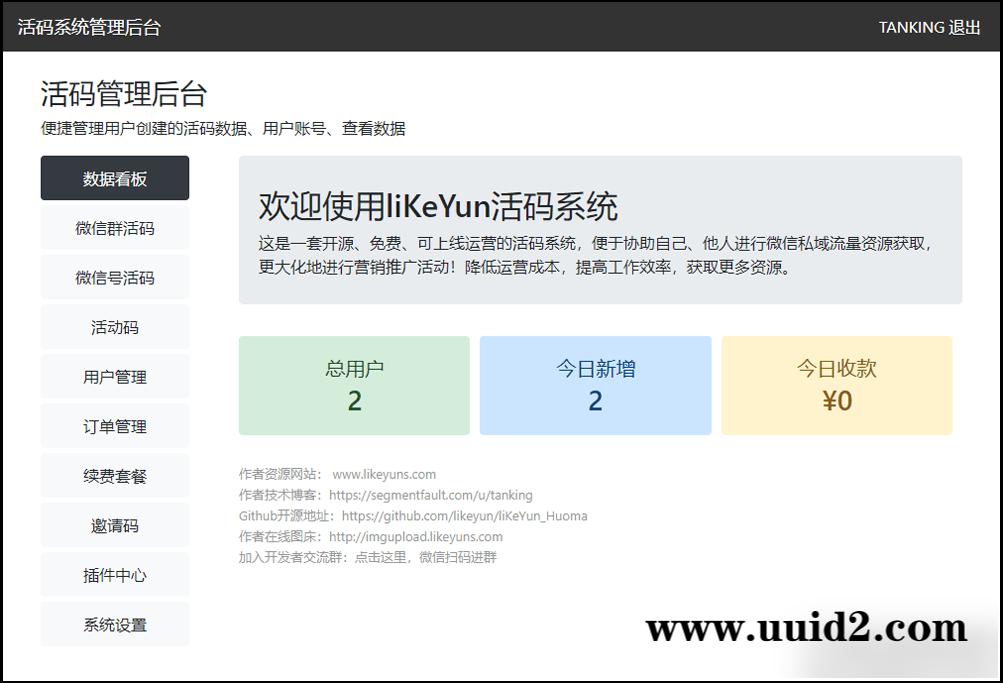1003x683 pixels.
Task: Visit the imgupload.likeyuns.com image library link
Action: (415, 537)
